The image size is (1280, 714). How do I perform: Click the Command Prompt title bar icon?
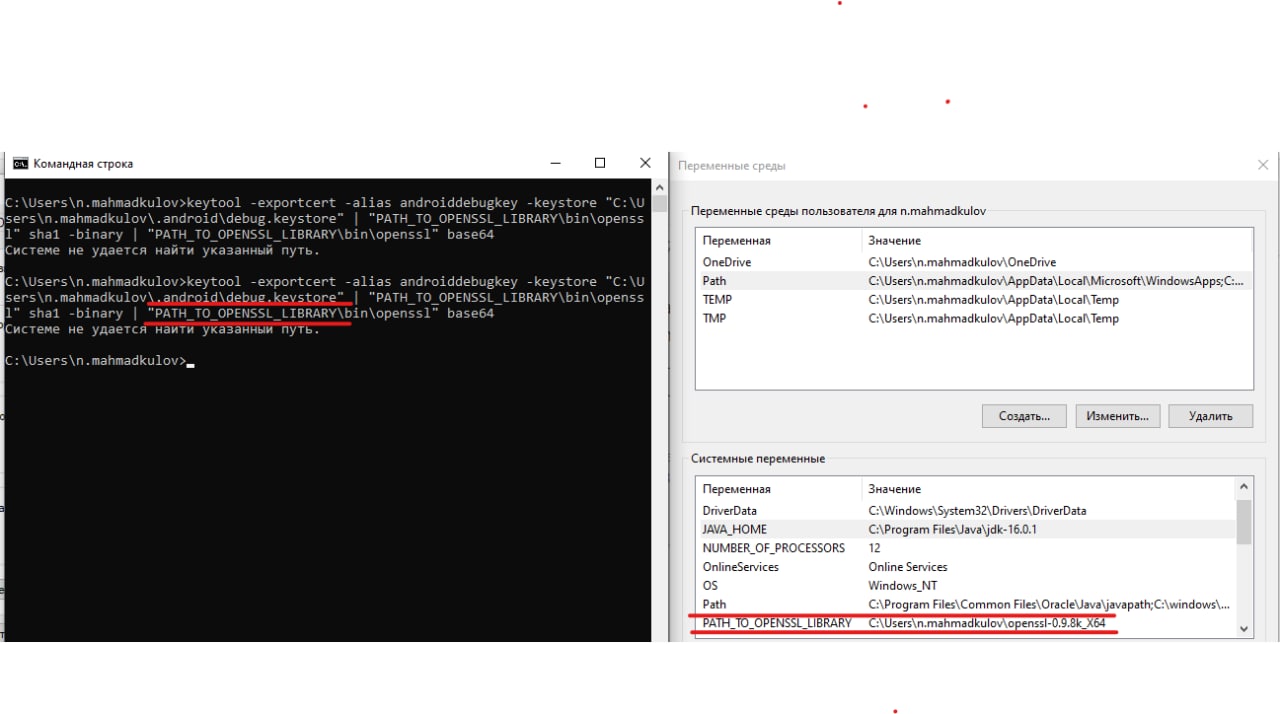pyautogui.click(x=20, y=164)
